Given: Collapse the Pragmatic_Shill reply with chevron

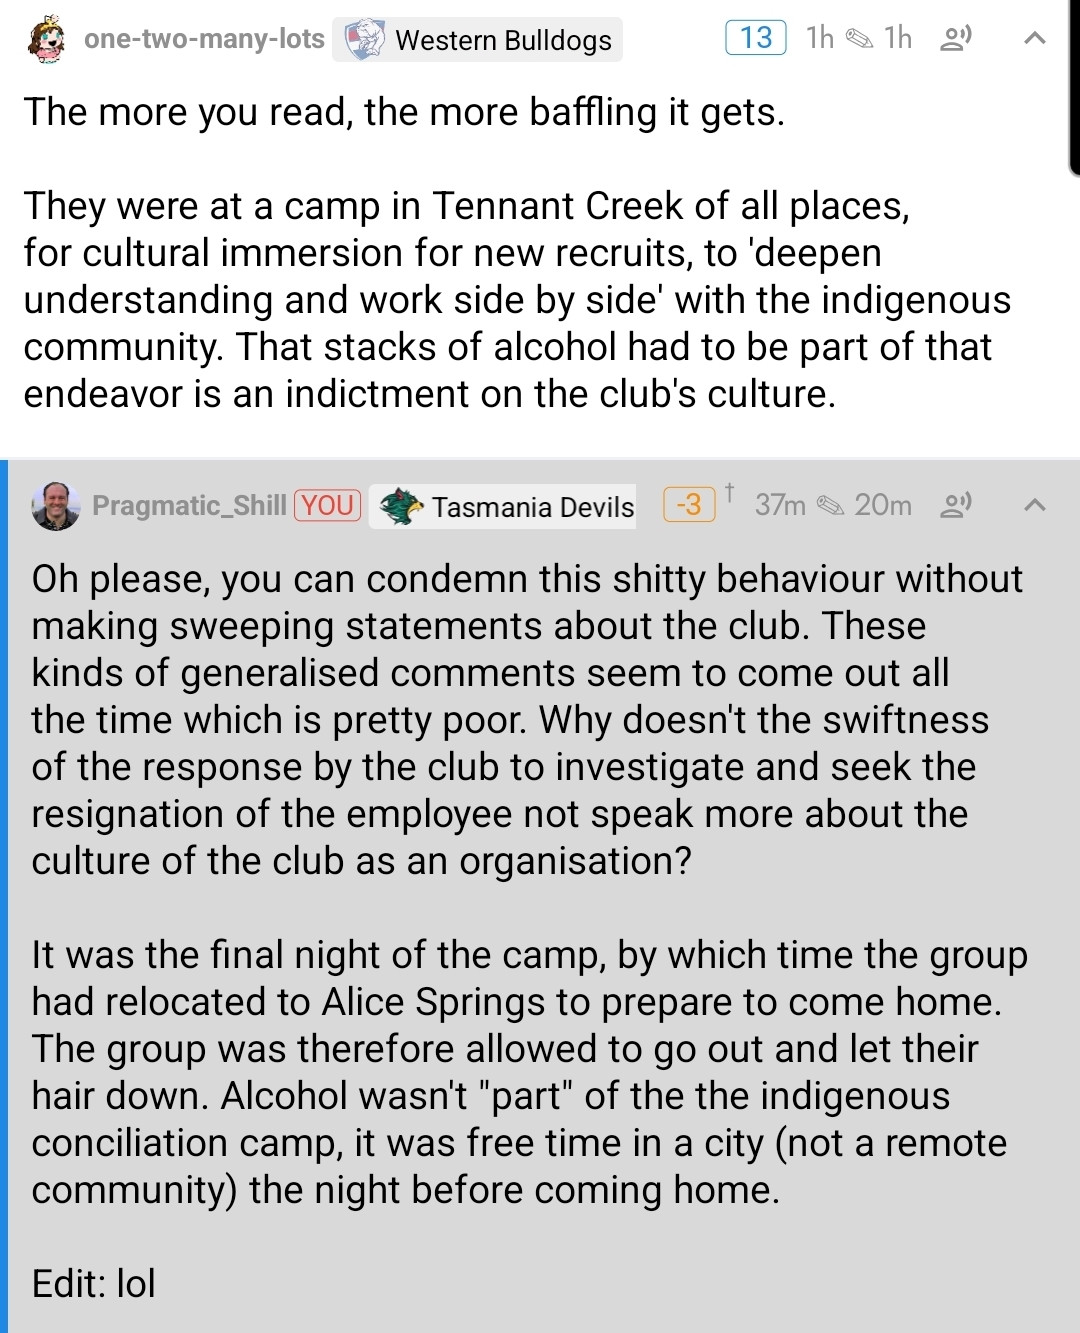Looking at the screenshot, I should pos(1035,505).
